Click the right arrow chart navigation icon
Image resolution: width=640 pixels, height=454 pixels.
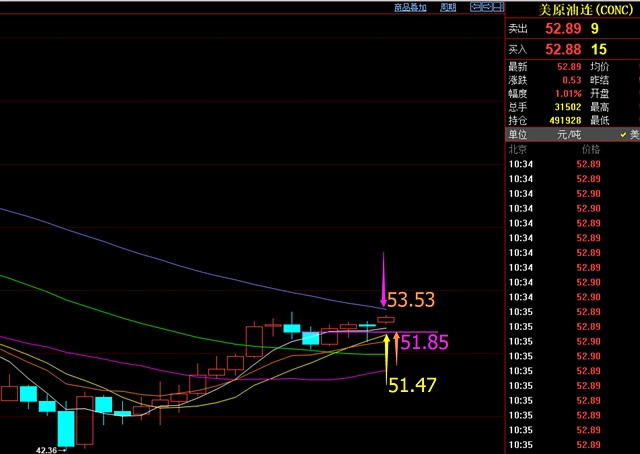click(487, 7)
